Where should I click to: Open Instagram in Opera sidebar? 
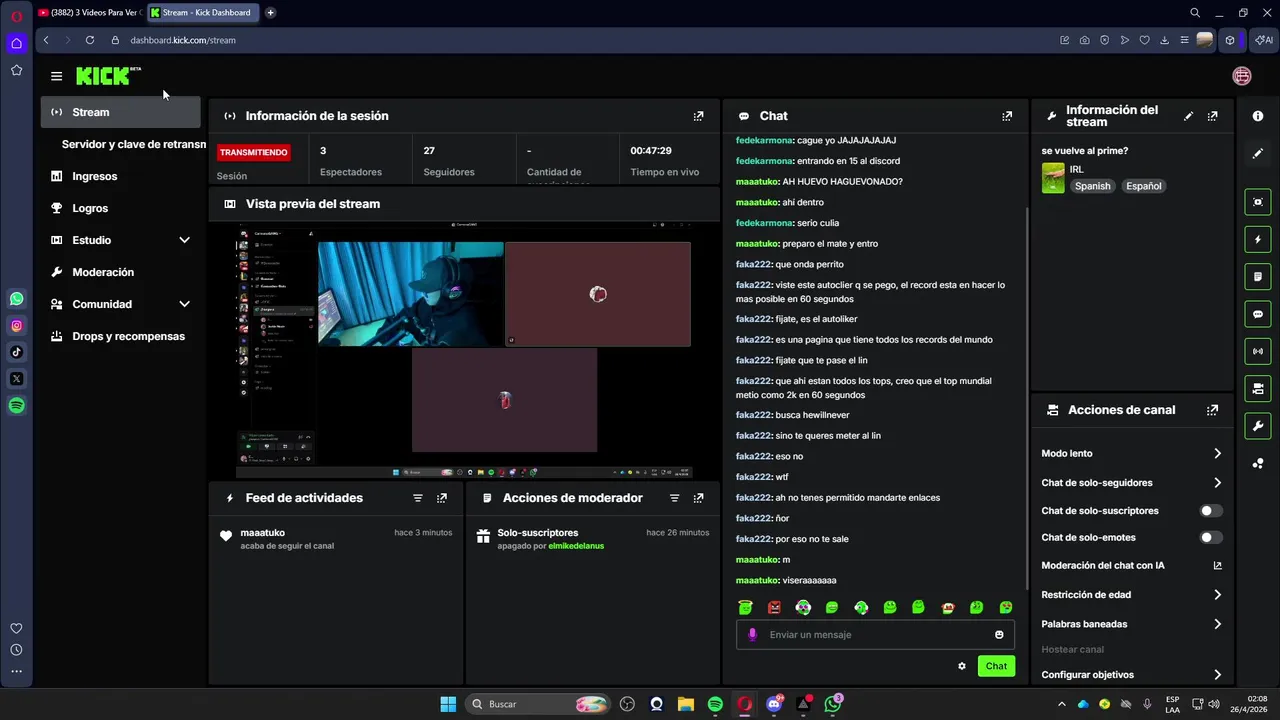point(17,325)
